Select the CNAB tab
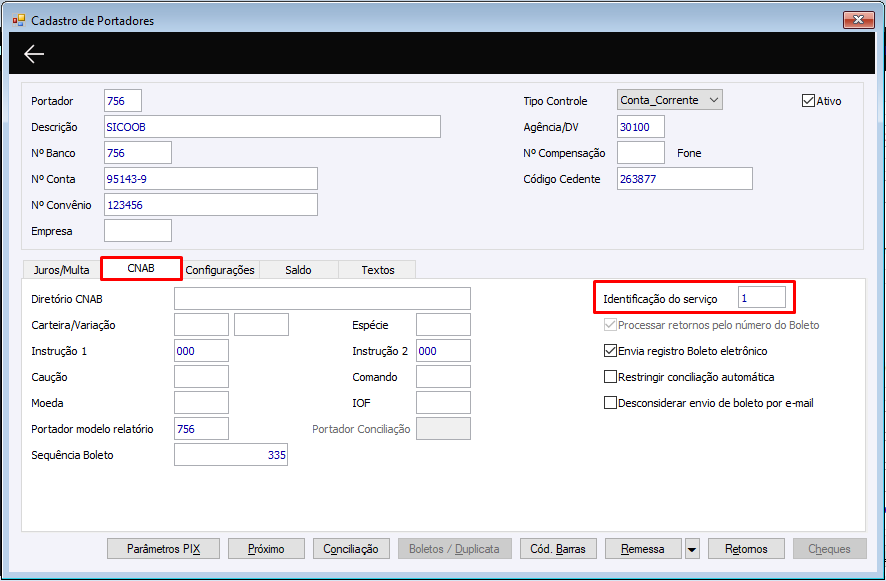Viewport: 886px width, 581px height. pos(141,268)
